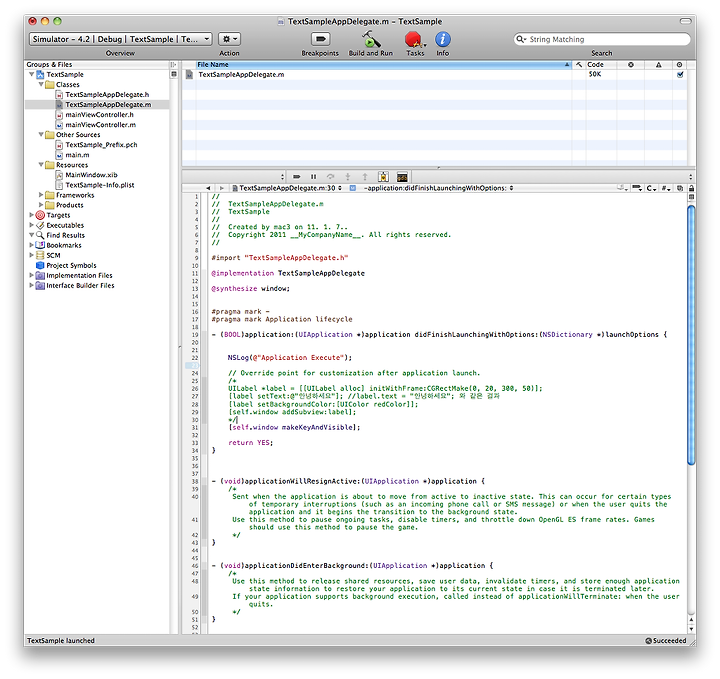The image size is (720, 679).
Task: Sort by the warnings triangle column
Action: click(658, 65)
